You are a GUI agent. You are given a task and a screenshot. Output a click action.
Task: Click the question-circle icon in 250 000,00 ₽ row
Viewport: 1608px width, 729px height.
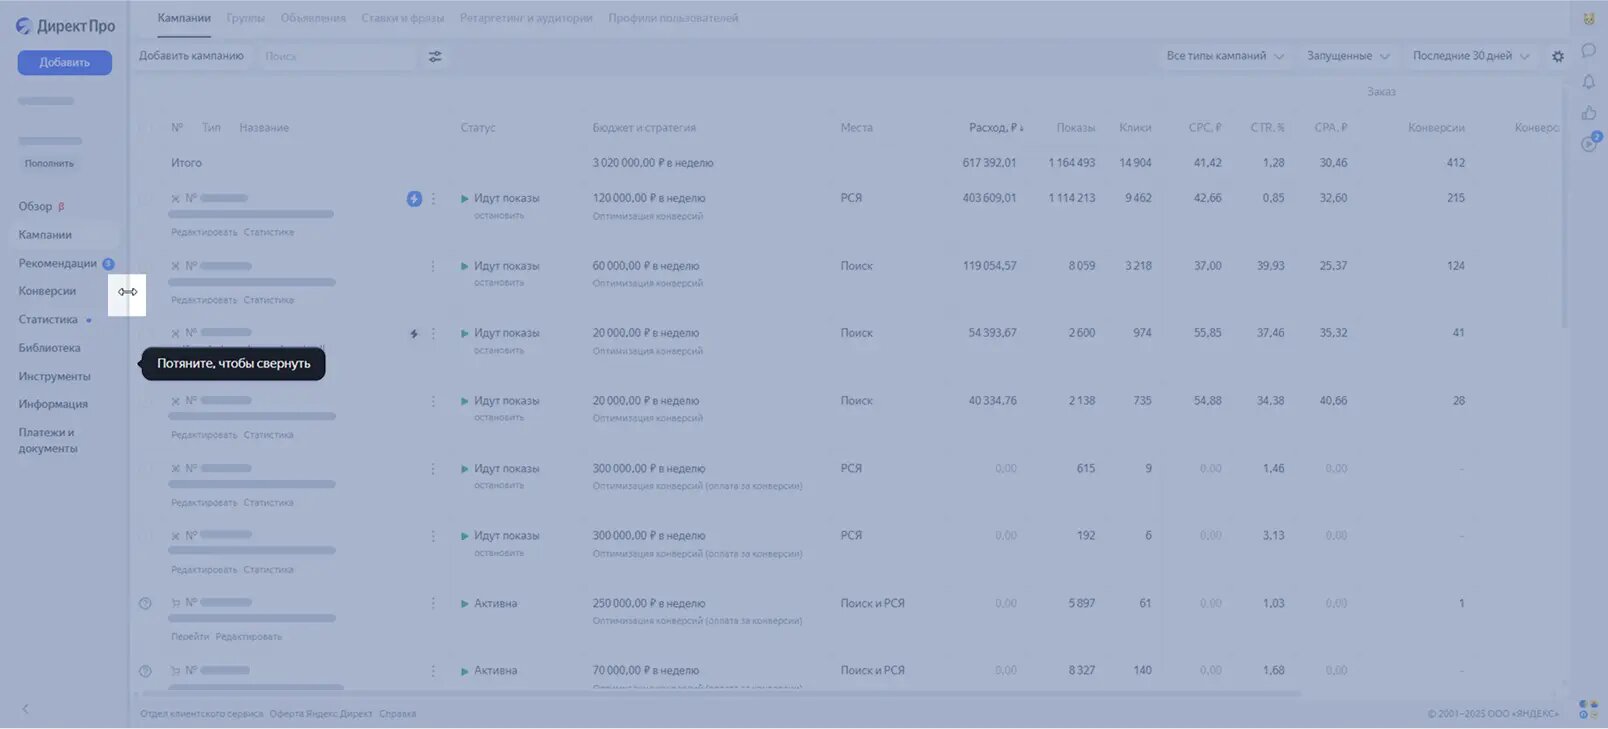point(145,603)
